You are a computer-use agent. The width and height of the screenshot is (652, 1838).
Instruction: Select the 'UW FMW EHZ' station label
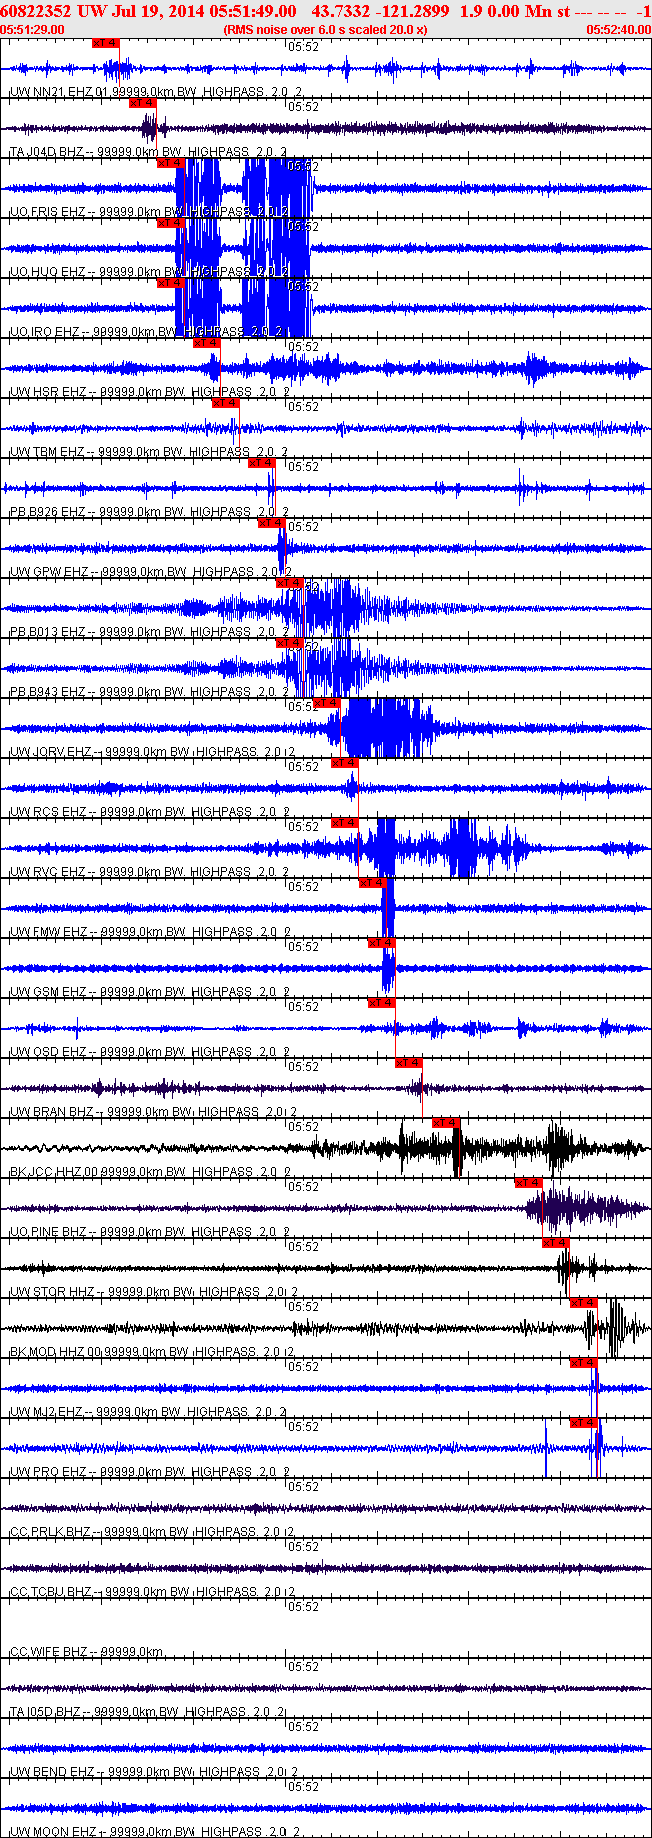point(48,932)
